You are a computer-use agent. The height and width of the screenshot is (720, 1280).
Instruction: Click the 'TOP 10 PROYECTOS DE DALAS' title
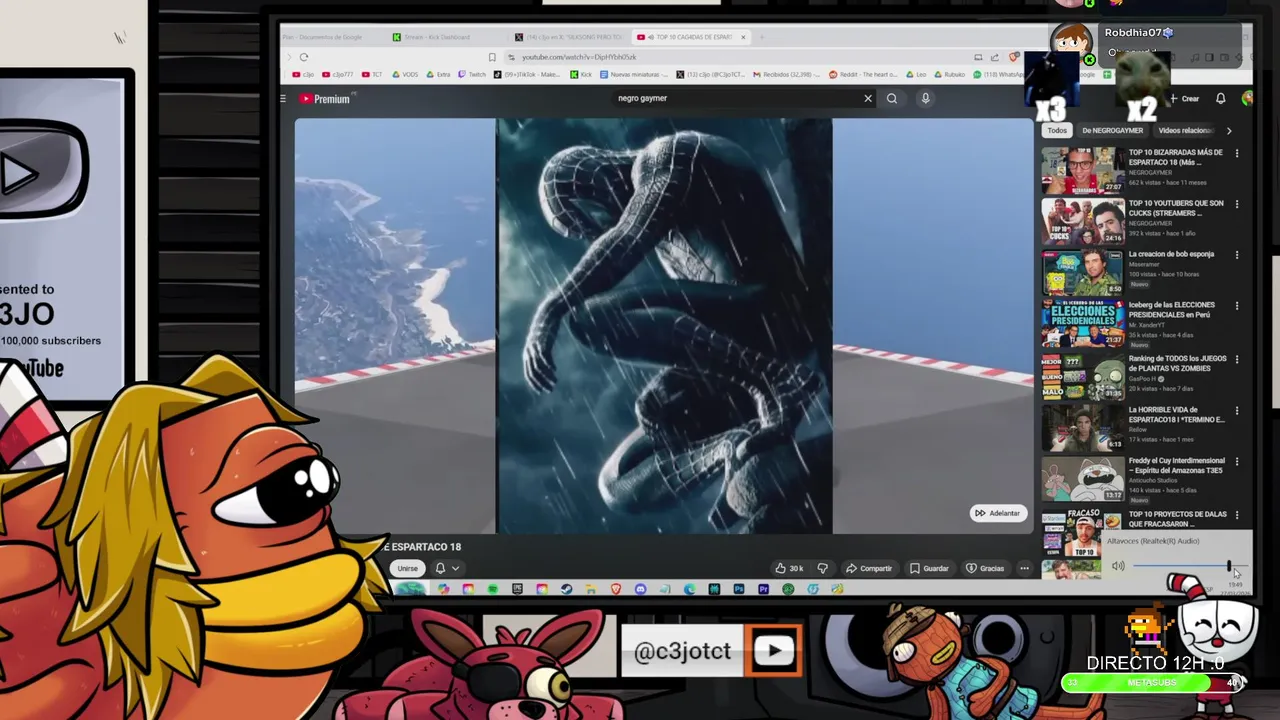[x=1178, y=519]
